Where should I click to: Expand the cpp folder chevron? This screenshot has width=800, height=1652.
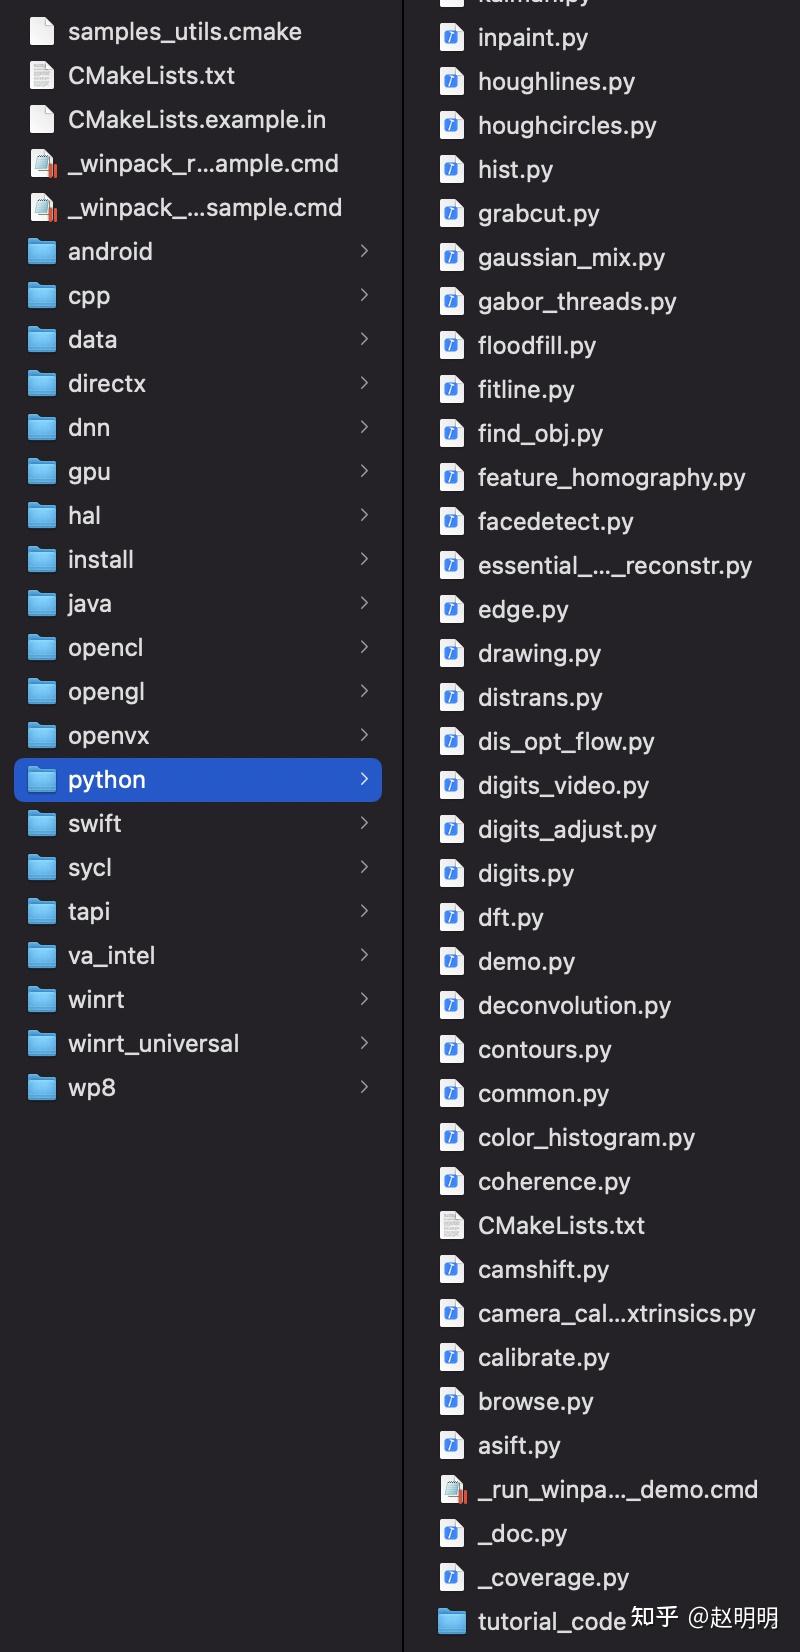click(x=364, y=295)
